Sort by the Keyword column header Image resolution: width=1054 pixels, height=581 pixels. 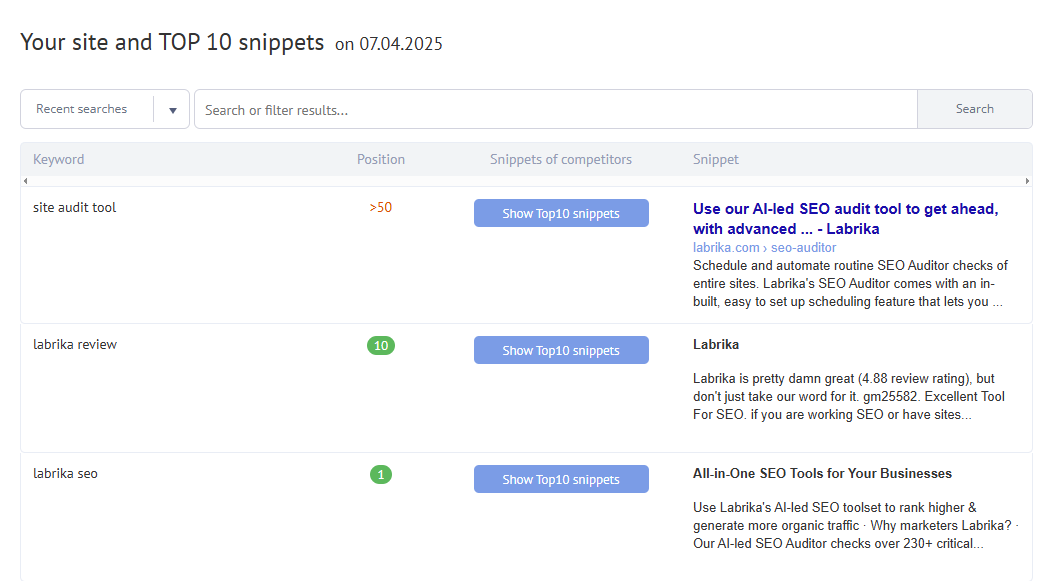click(x=58, y=159)
